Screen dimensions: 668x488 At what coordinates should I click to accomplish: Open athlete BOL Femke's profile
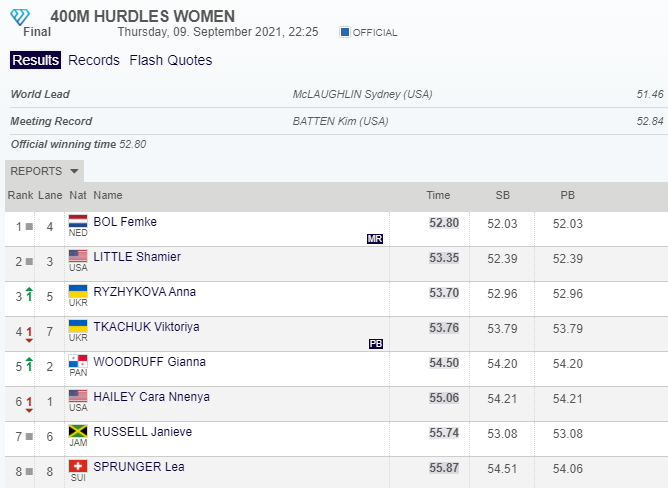(125, 222)
